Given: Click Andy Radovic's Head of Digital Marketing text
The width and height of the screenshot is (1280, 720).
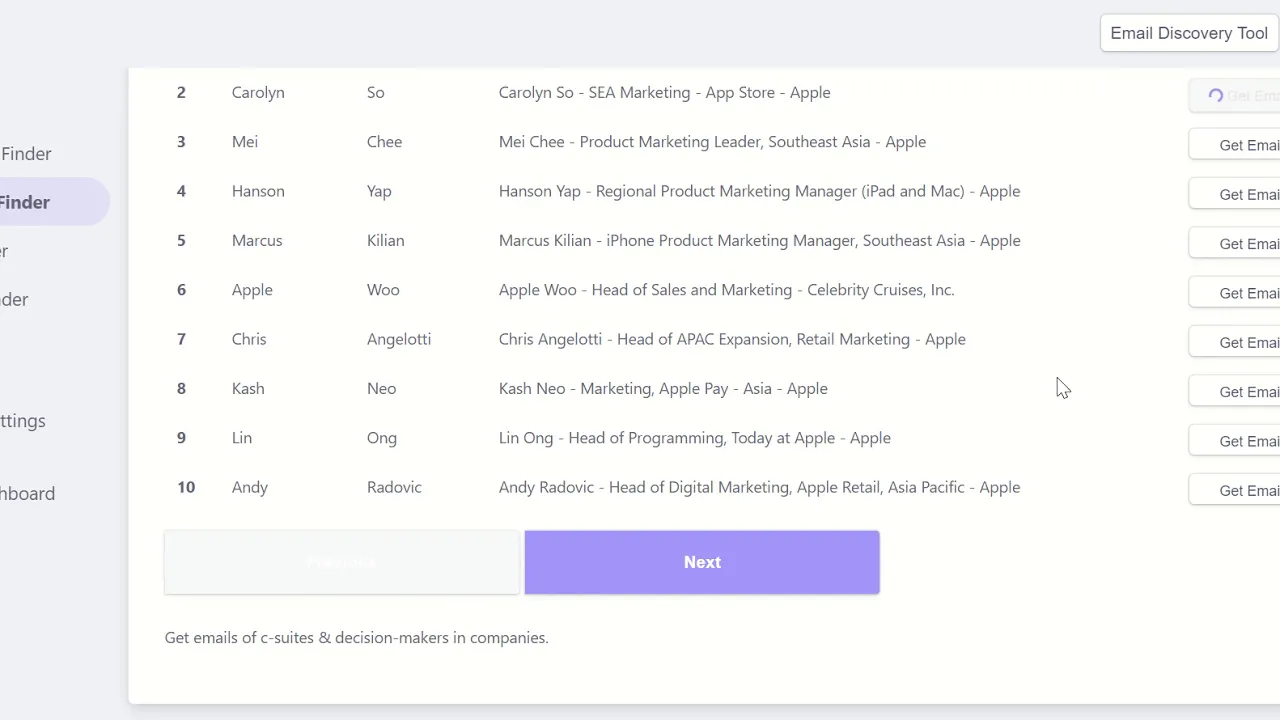Looking at the screenshot, I should 759,487.
